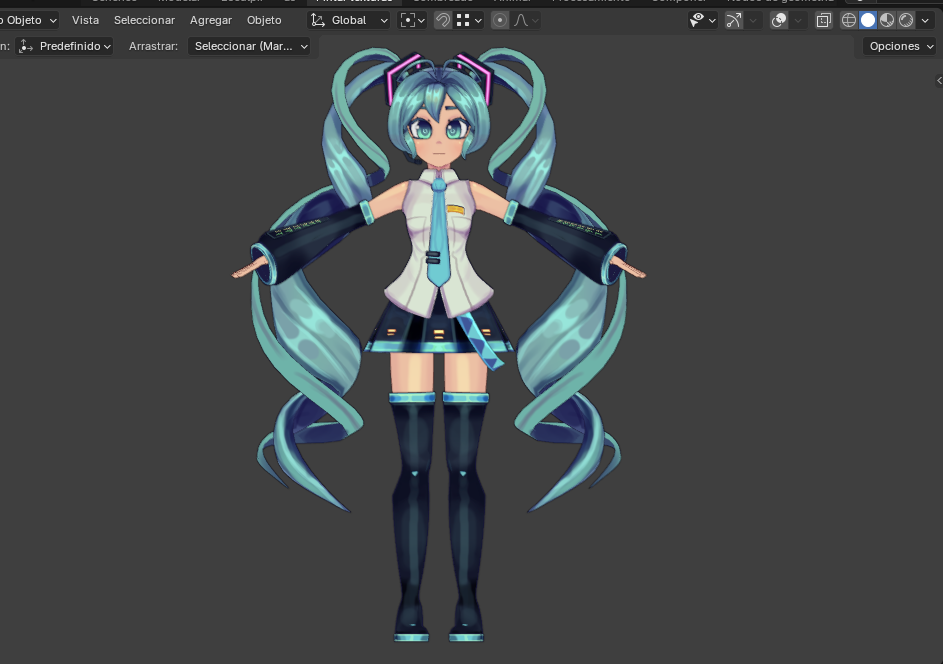
Task: Open the Global transform orientation dropdown
Action: point(349,20)
